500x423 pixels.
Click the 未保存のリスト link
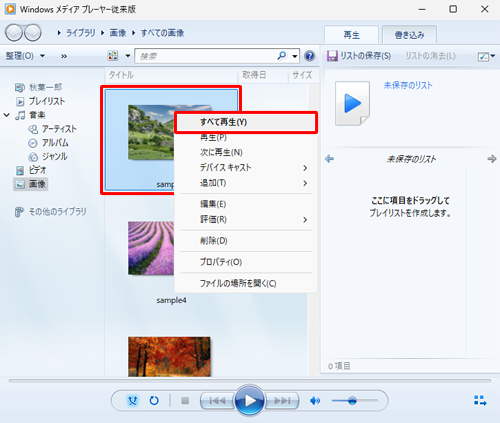click(408, 85)
